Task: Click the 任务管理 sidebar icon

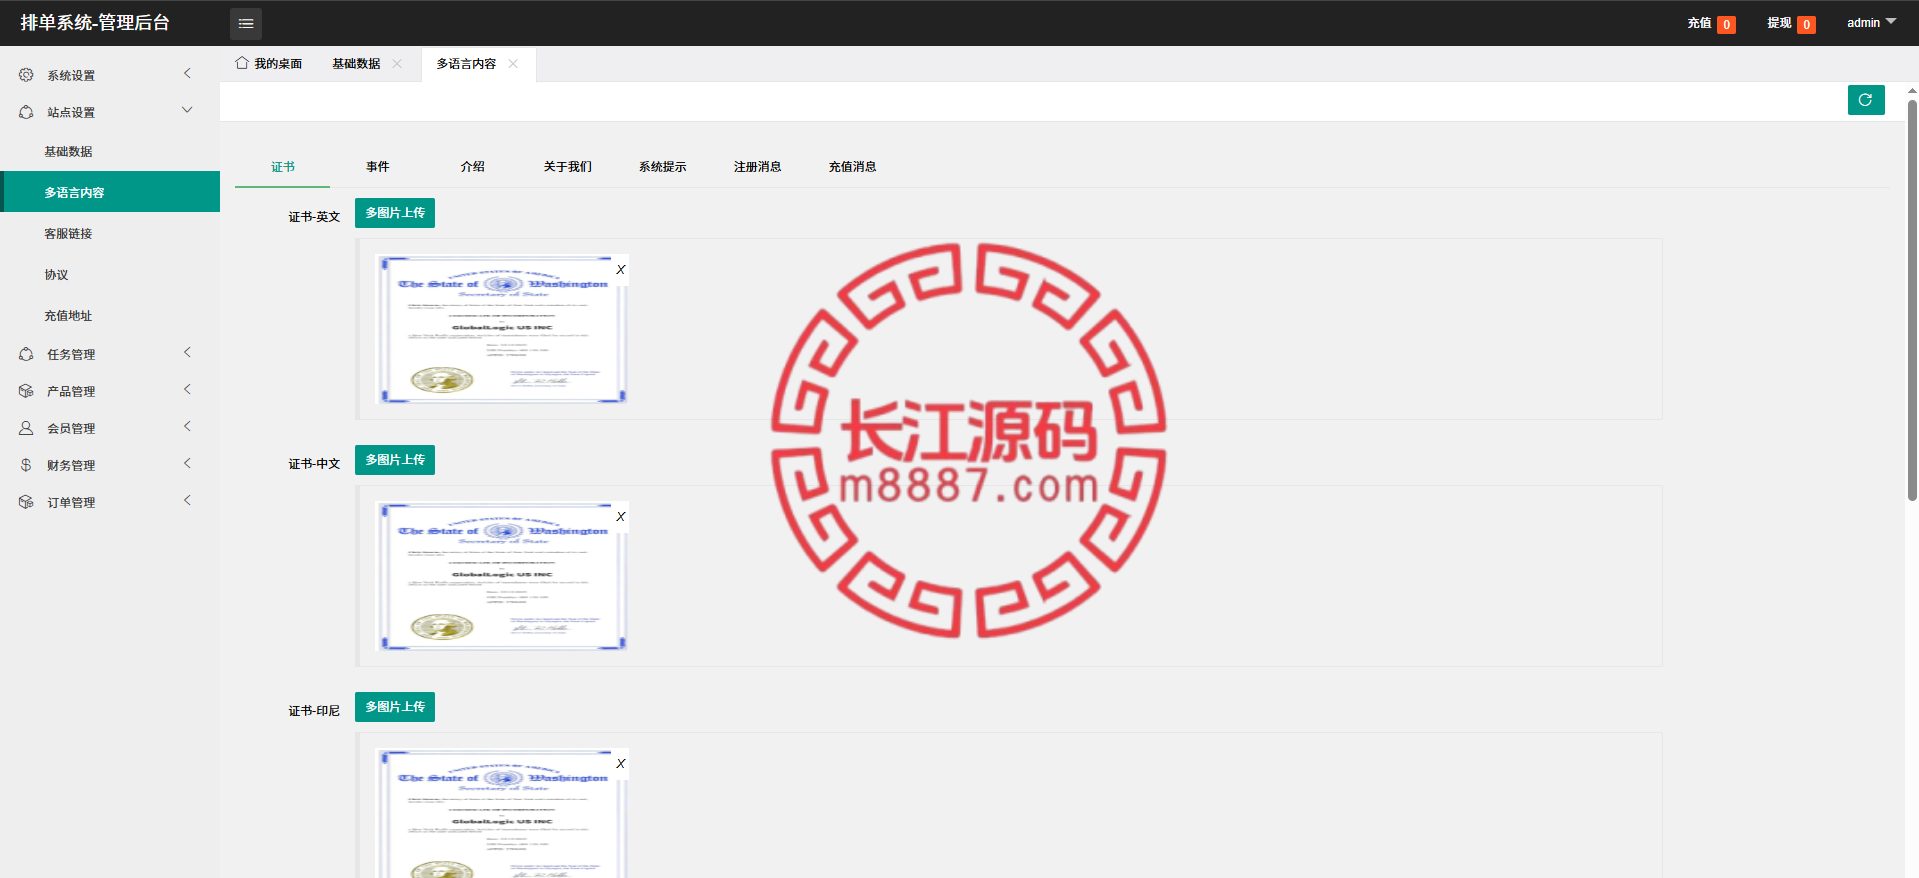Action: click(26, 354)
